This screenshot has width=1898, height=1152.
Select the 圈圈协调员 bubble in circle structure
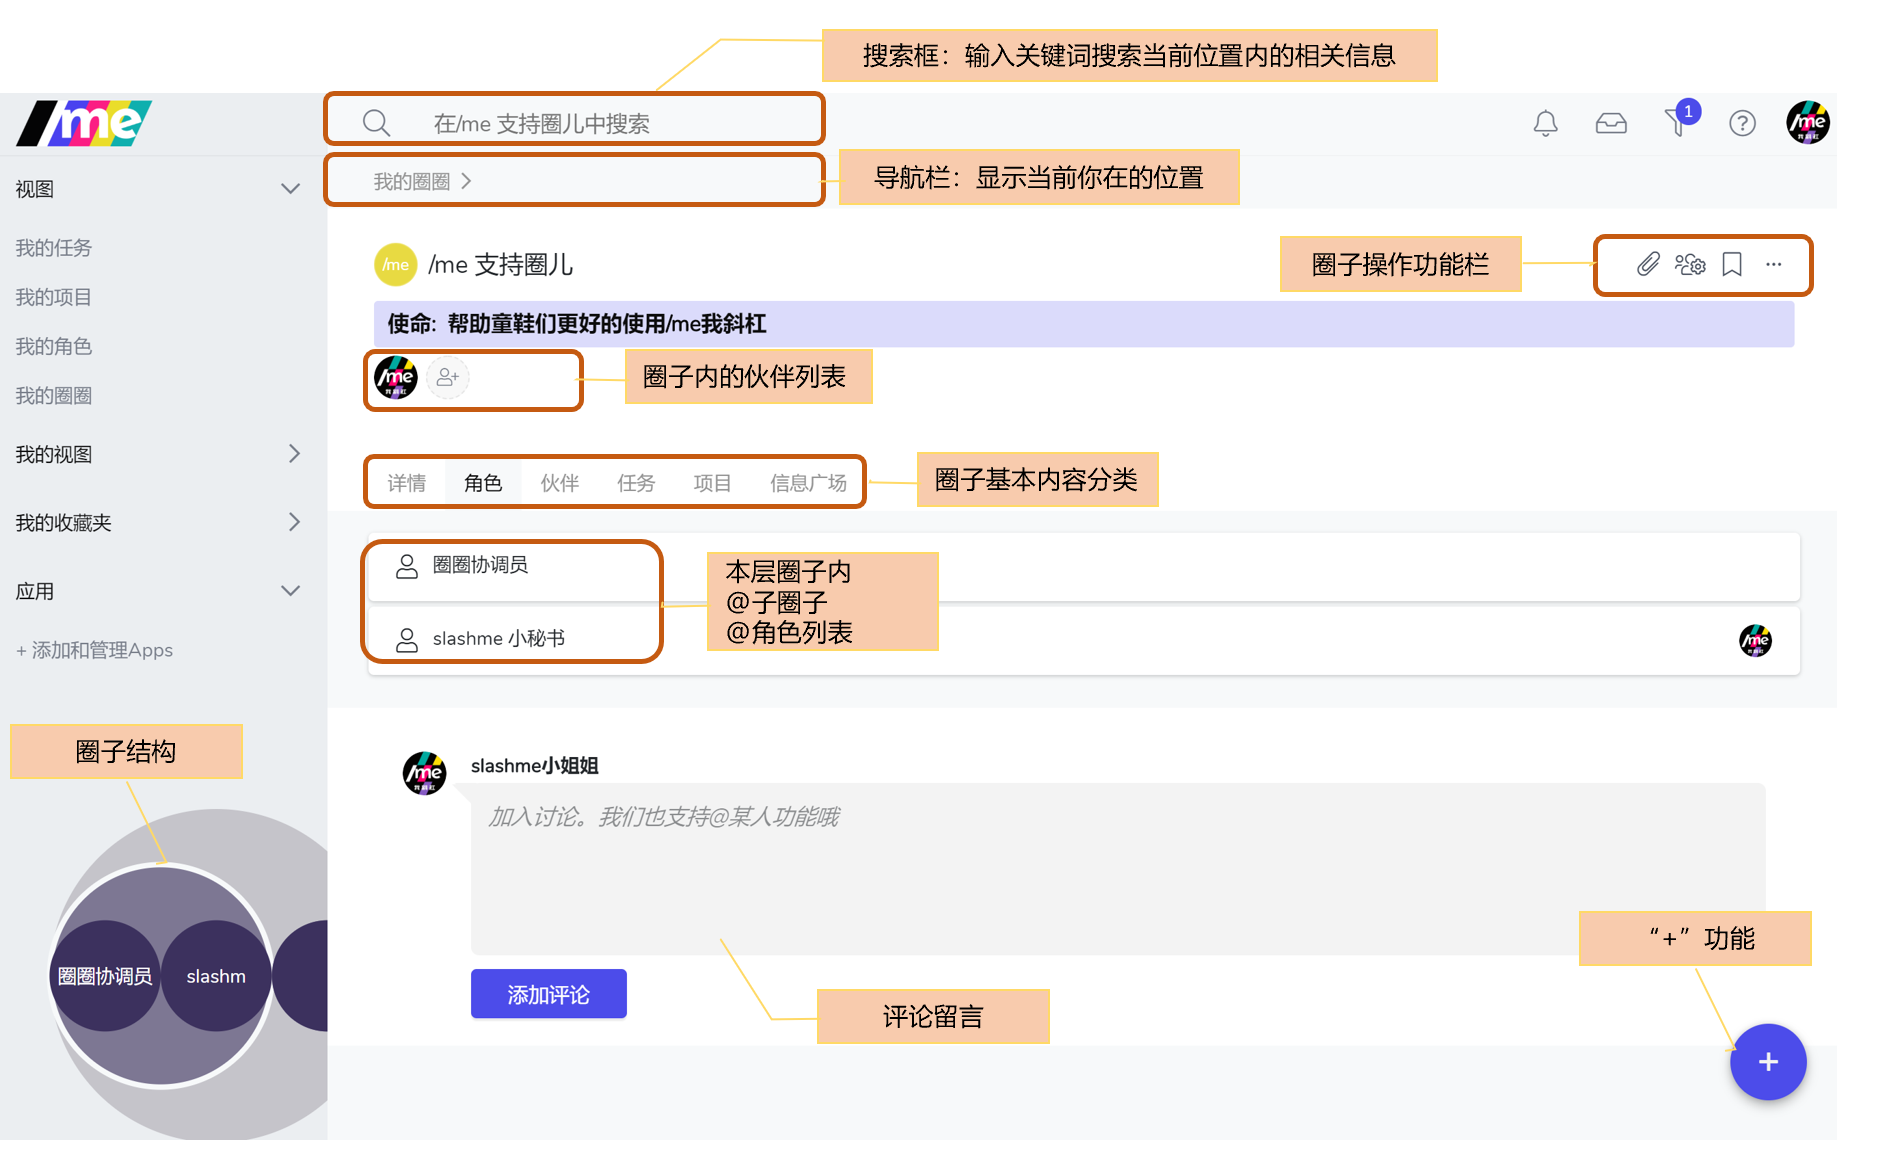coord(105,976)
